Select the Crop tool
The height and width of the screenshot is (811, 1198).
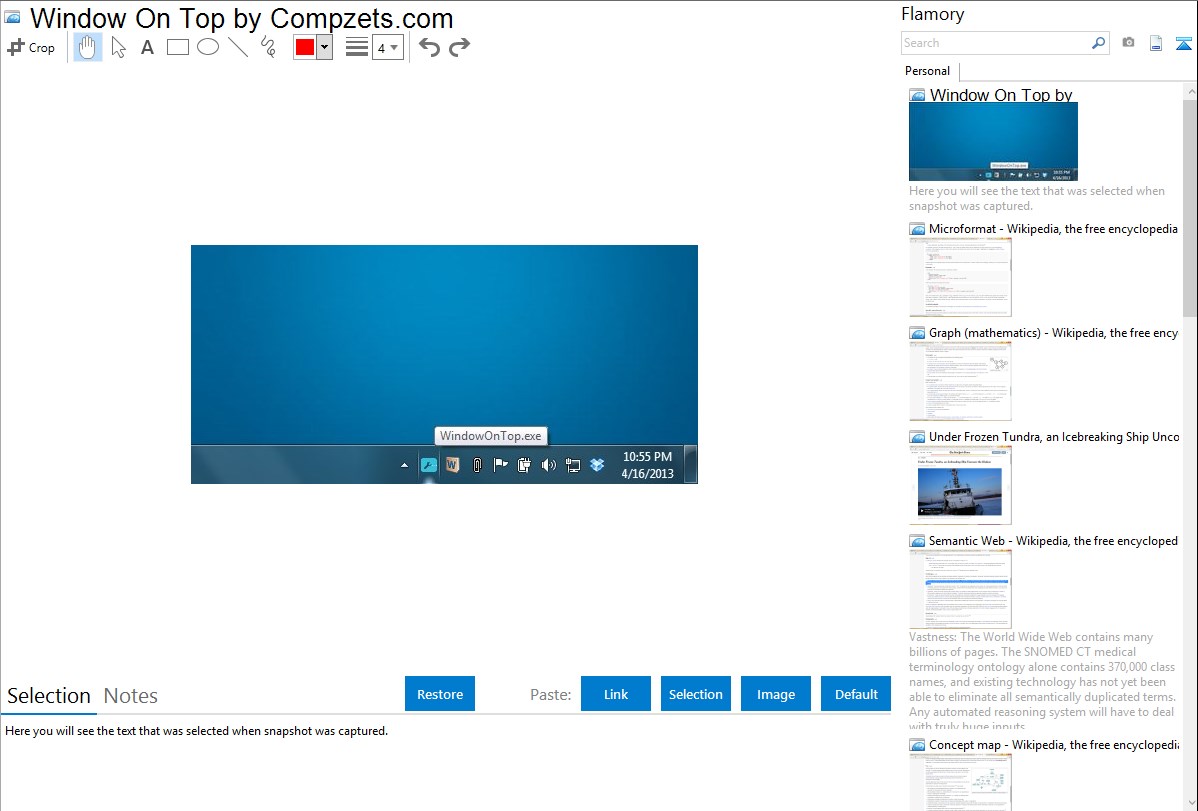pos(31,47)
